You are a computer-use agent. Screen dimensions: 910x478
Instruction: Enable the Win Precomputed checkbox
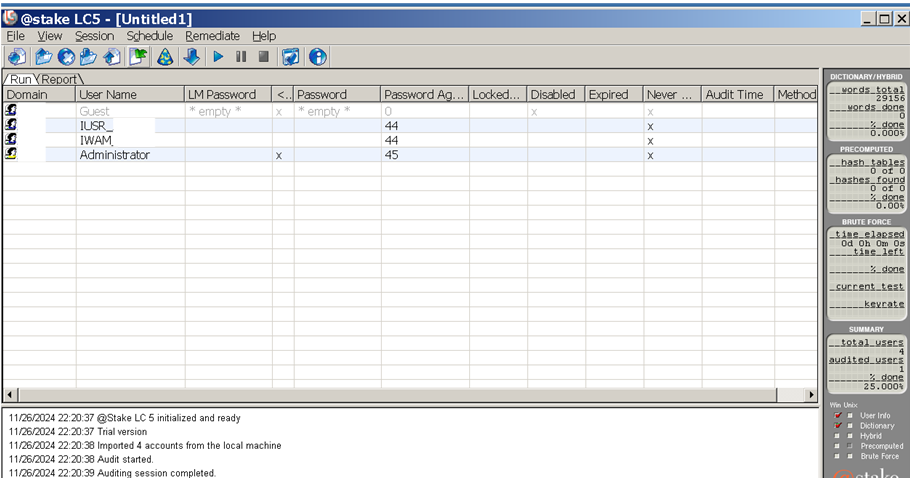[x=837, y=446]
